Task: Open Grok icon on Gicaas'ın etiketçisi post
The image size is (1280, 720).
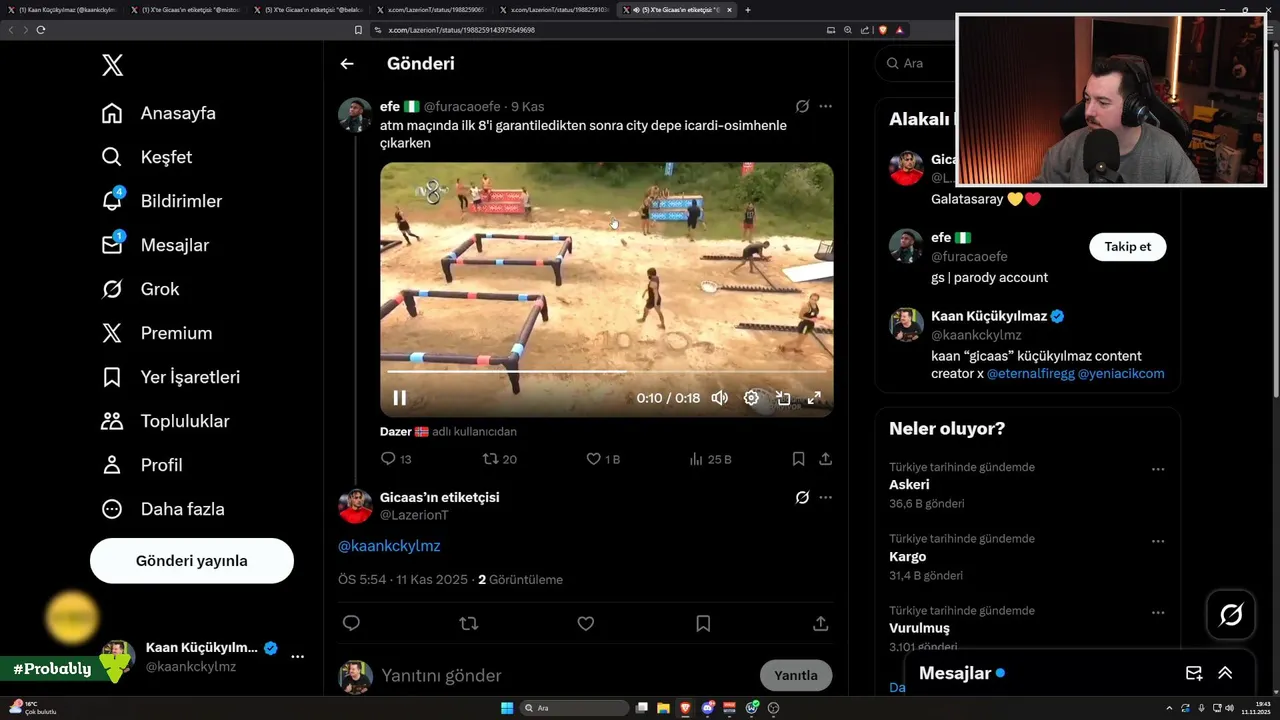Action: click(802, 497)
